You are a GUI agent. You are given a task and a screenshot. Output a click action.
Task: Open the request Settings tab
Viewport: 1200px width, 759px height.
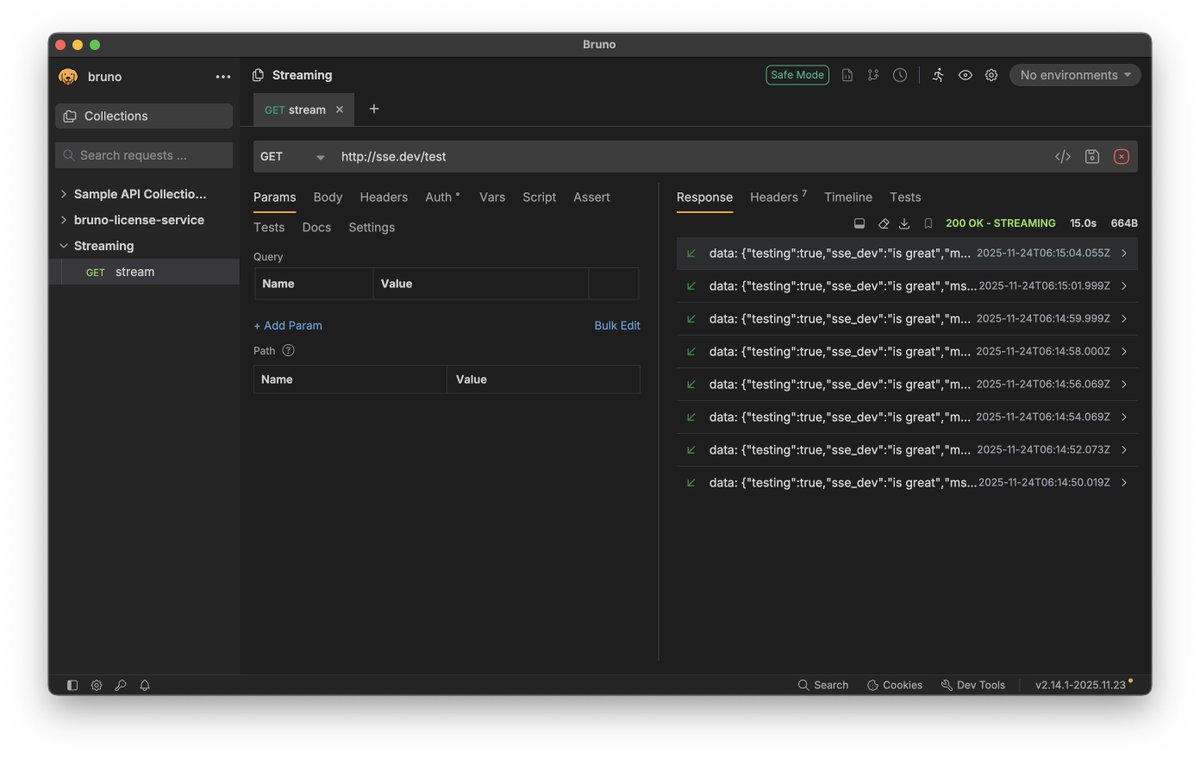click(371, 227)
